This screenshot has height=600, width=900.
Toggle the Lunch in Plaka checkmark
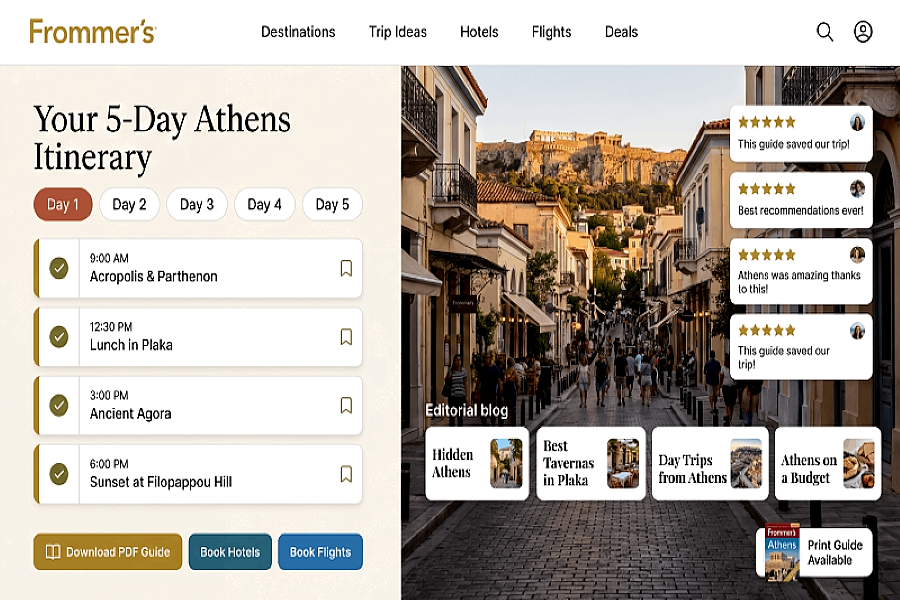[x=59, y=336]
